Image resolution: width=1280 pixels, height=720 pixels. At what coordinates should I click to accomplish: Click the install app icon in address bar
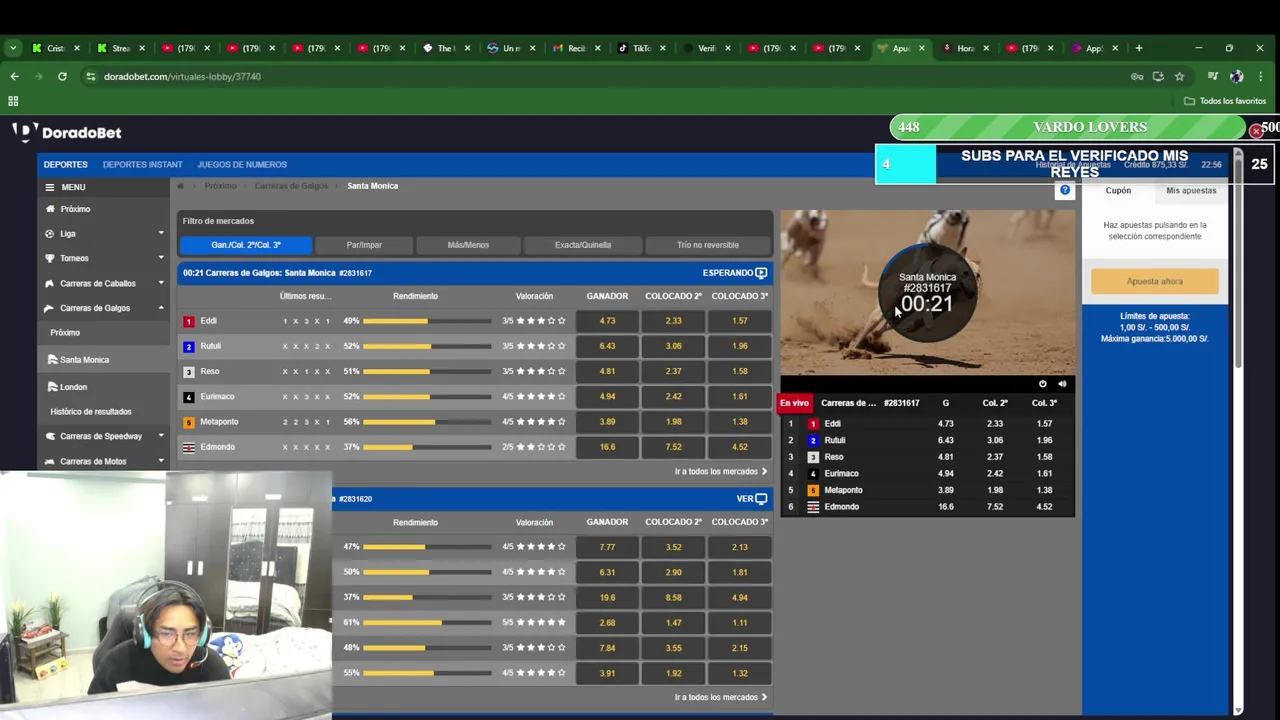point(1158,76)
